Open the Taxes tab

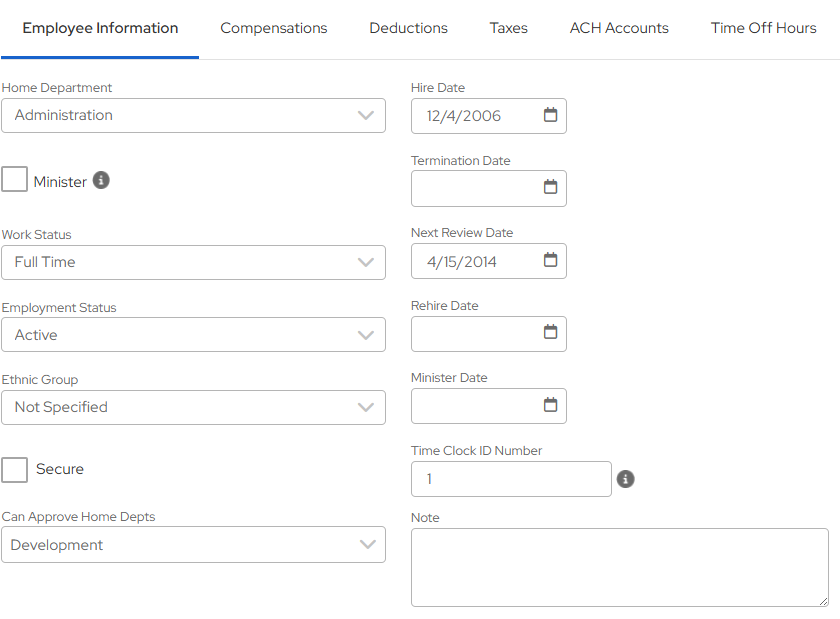click(x=508, y=28)
